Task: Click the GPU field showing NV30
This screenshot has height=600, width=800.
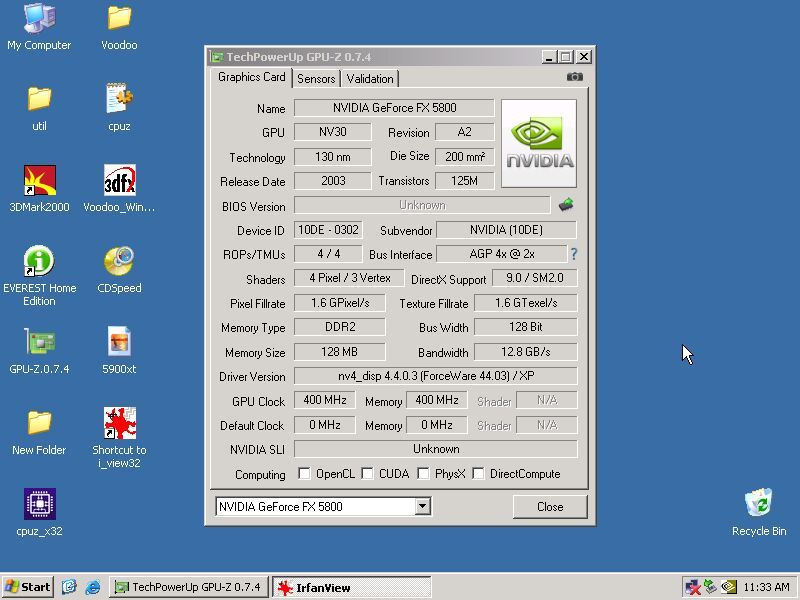Action: click(x=333, y=132)
